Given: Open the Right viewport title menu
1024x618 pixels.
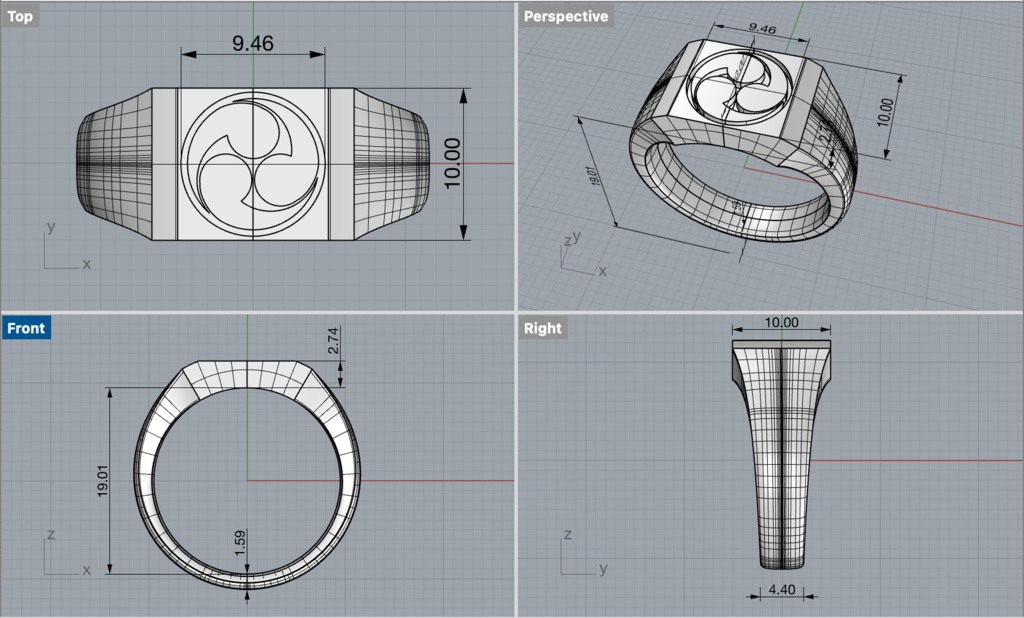Looking at the screenshot, I should click(x=541, y=327).
